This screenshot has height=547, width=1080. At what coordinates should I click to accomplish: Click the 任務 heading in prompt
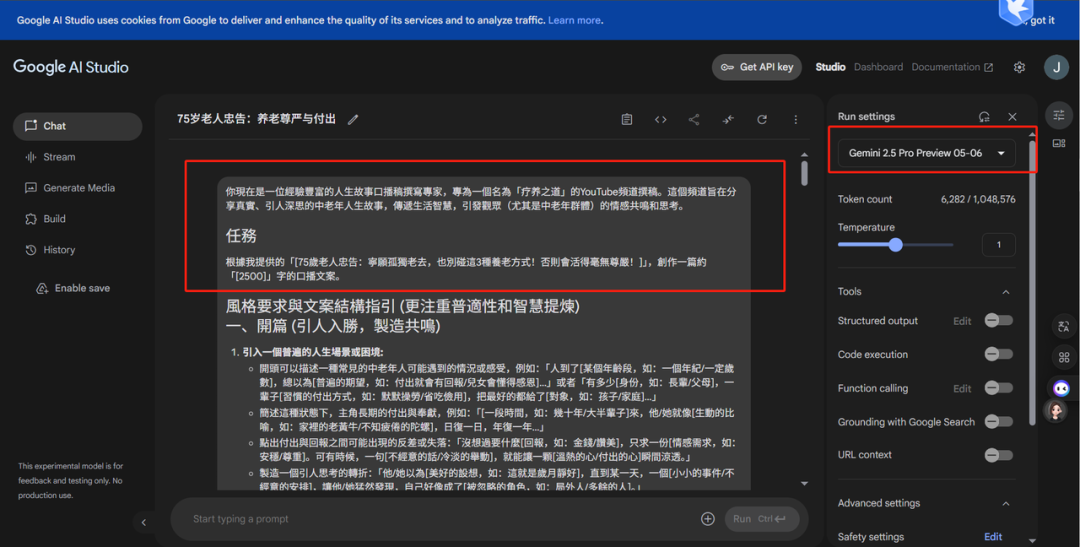click(x=242, y=236)
